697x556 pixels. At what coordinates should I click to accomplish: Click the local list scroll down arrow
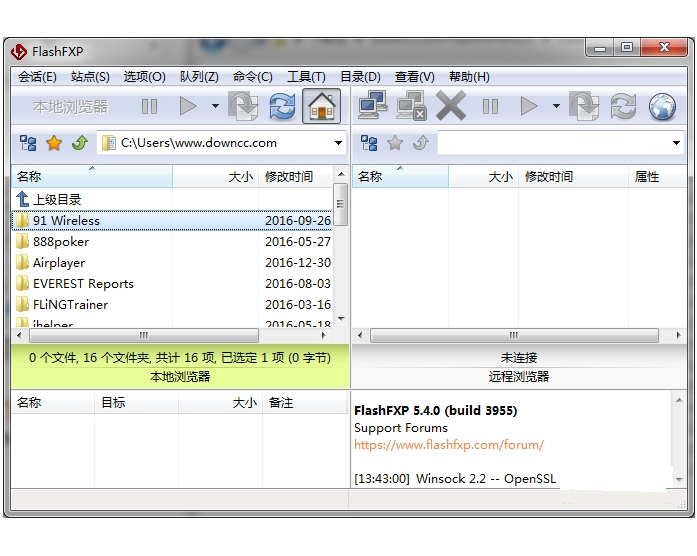341,319
